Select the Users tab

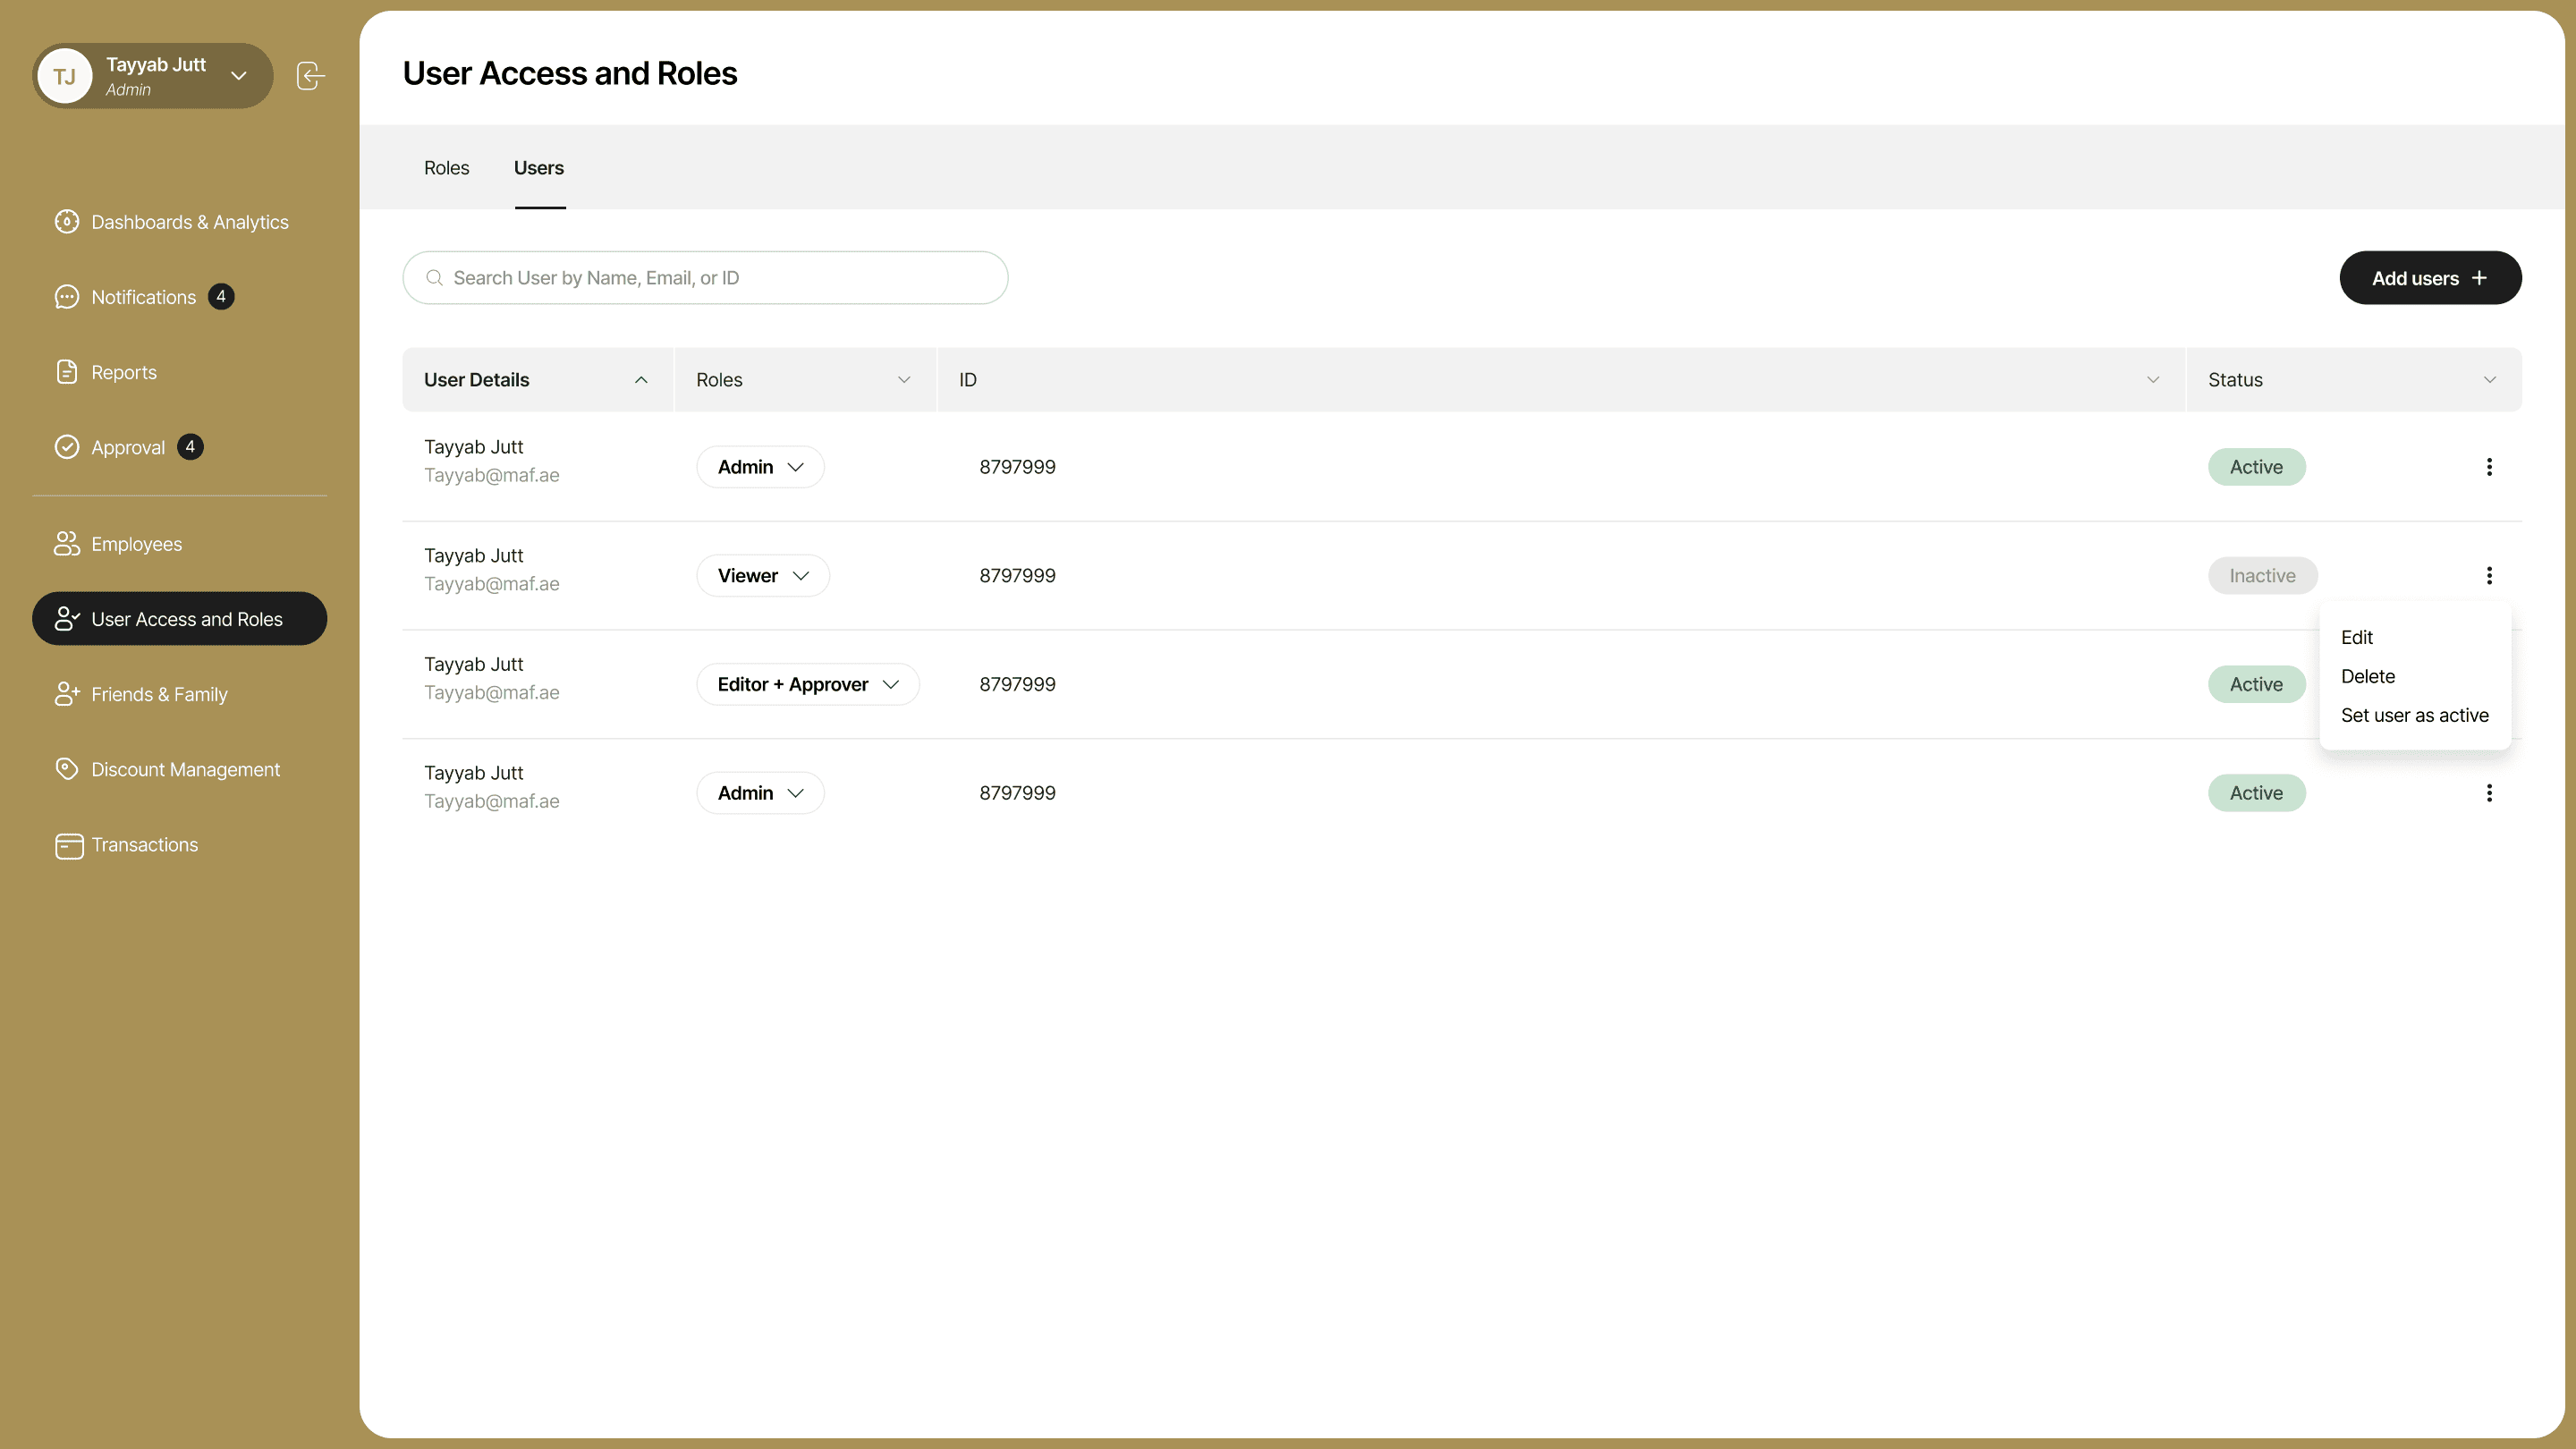coord(539,168)
